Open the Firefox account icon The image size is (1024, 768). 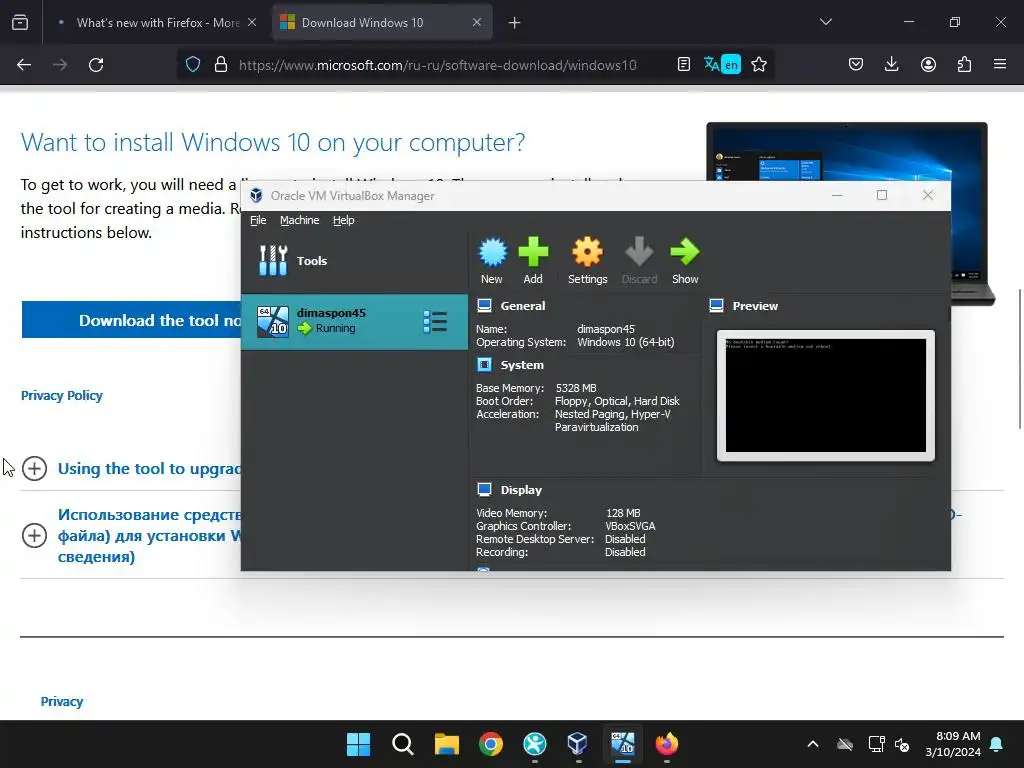click(928, 65)
